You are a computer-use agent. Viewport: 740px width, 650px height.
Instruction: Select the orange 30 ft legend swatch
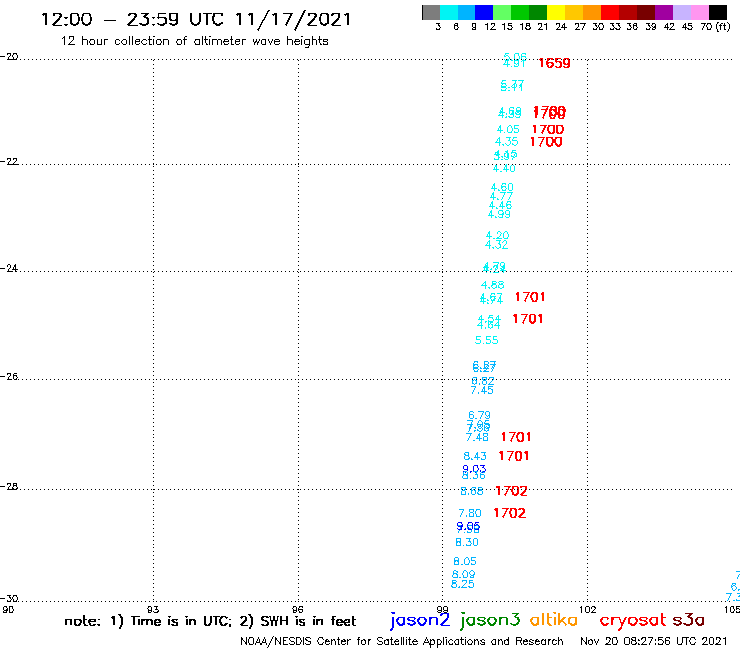(x=592, y=12)
